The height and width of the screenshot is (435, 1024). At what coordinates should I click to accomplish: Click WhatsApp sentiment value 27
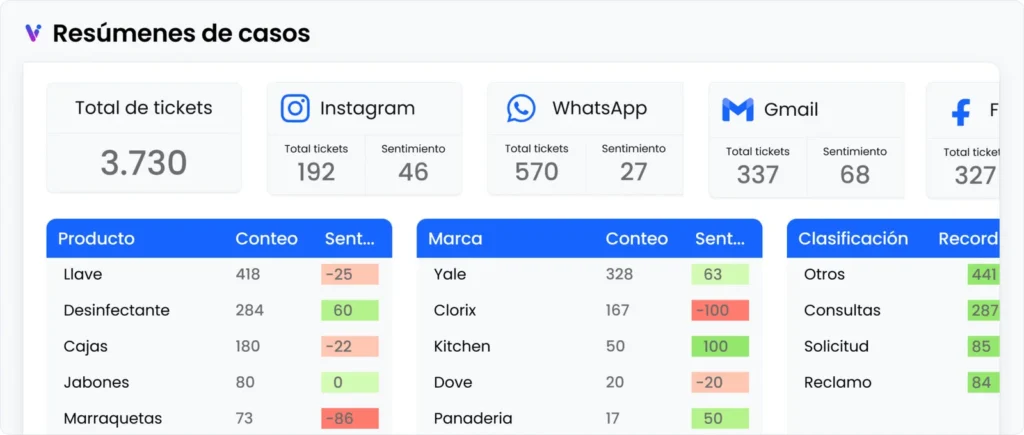point(633,172)
